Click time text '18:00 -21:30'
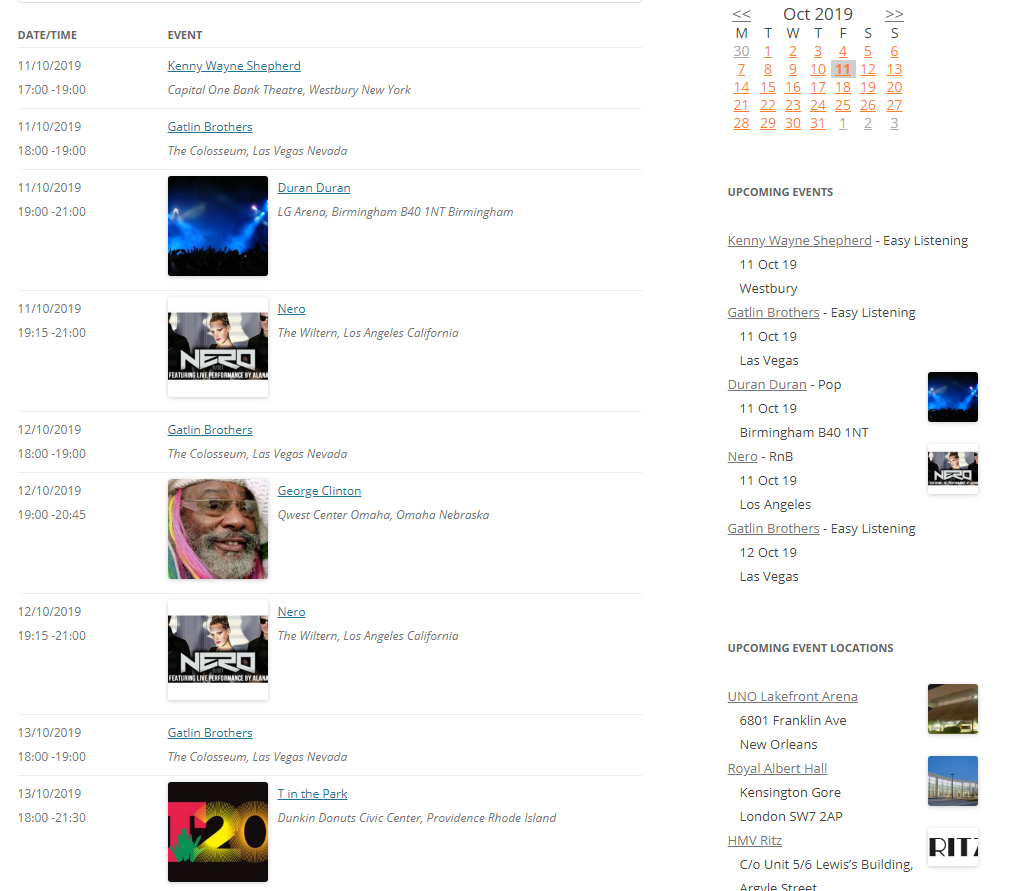The image size is (1010, 891). tap(52, 818)
